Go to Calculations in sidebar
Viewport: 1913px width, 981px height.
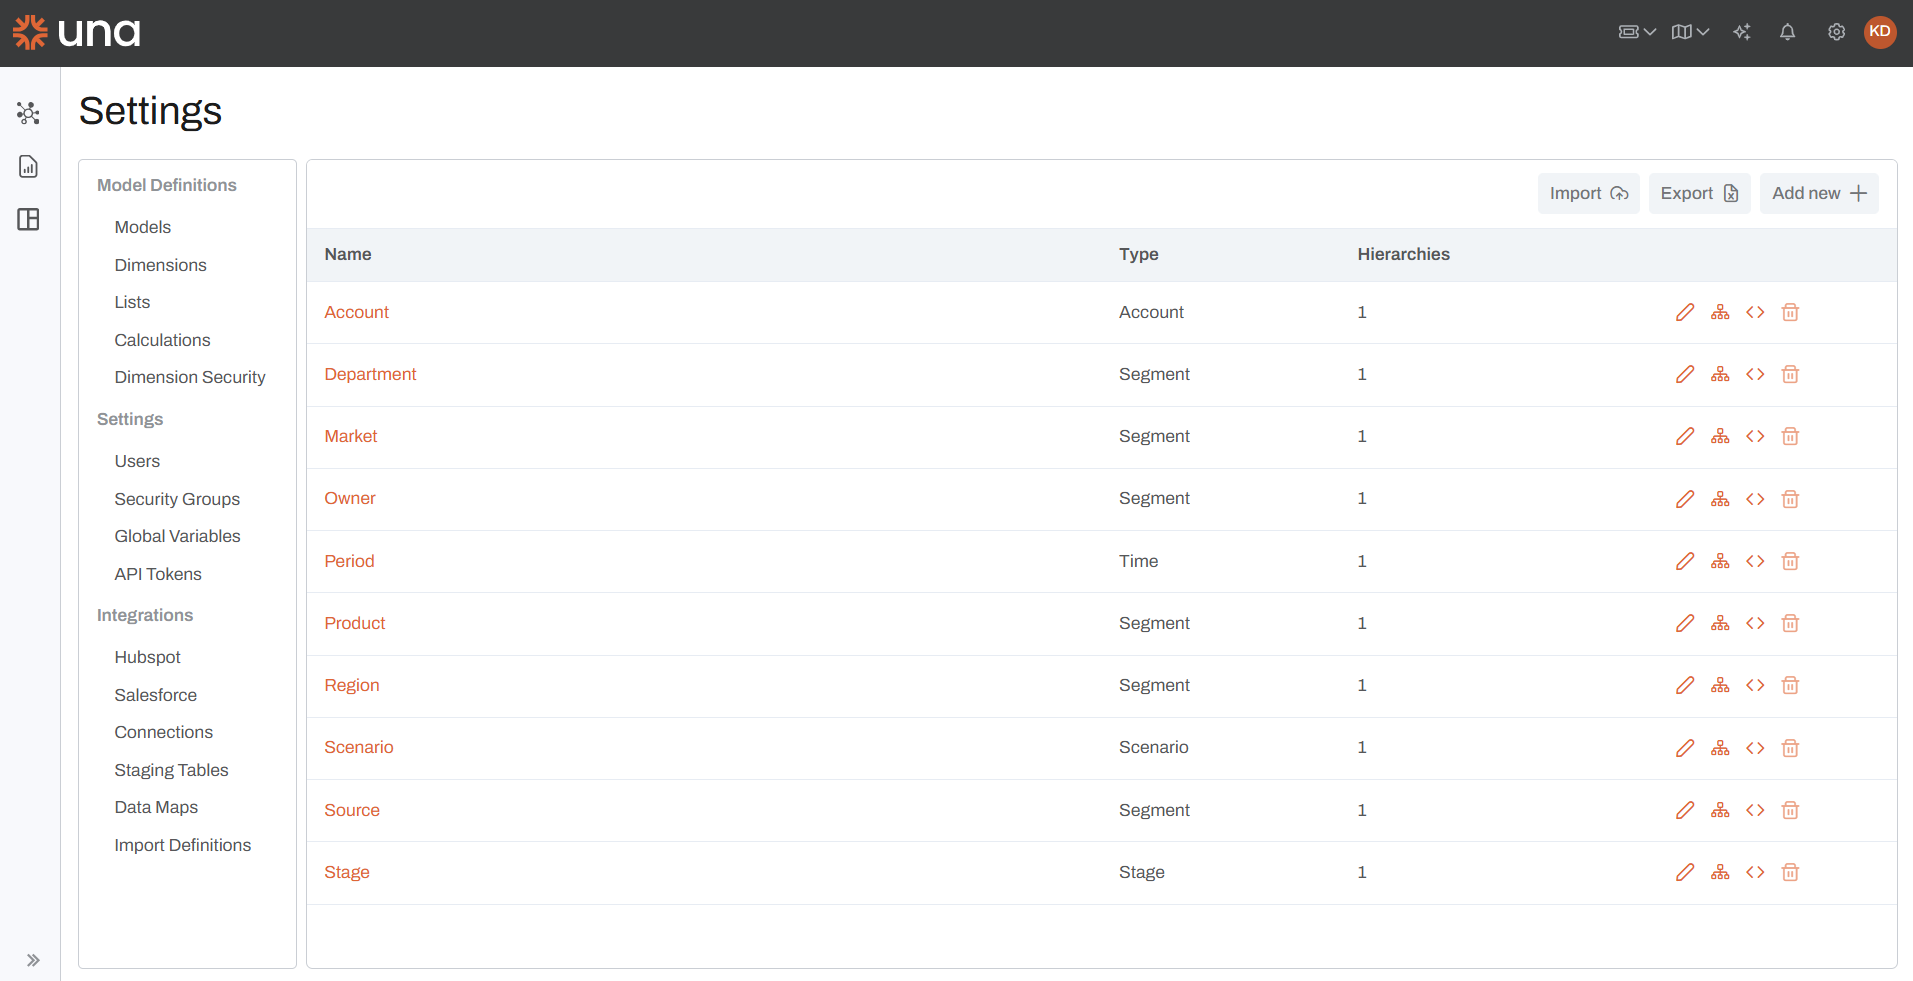pos(162,340)
